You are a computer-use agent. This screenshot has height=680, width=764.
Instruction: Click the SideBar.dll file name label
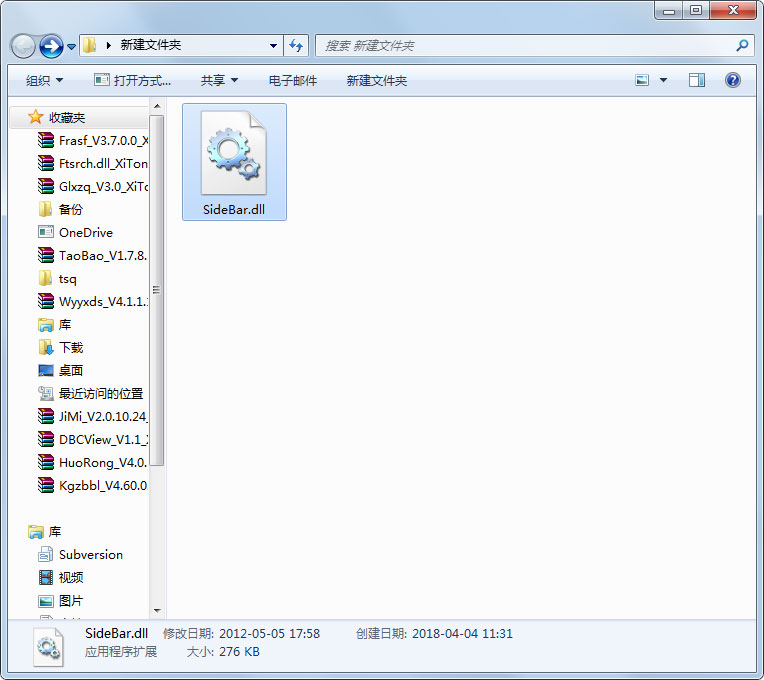(x=234, y=209)
